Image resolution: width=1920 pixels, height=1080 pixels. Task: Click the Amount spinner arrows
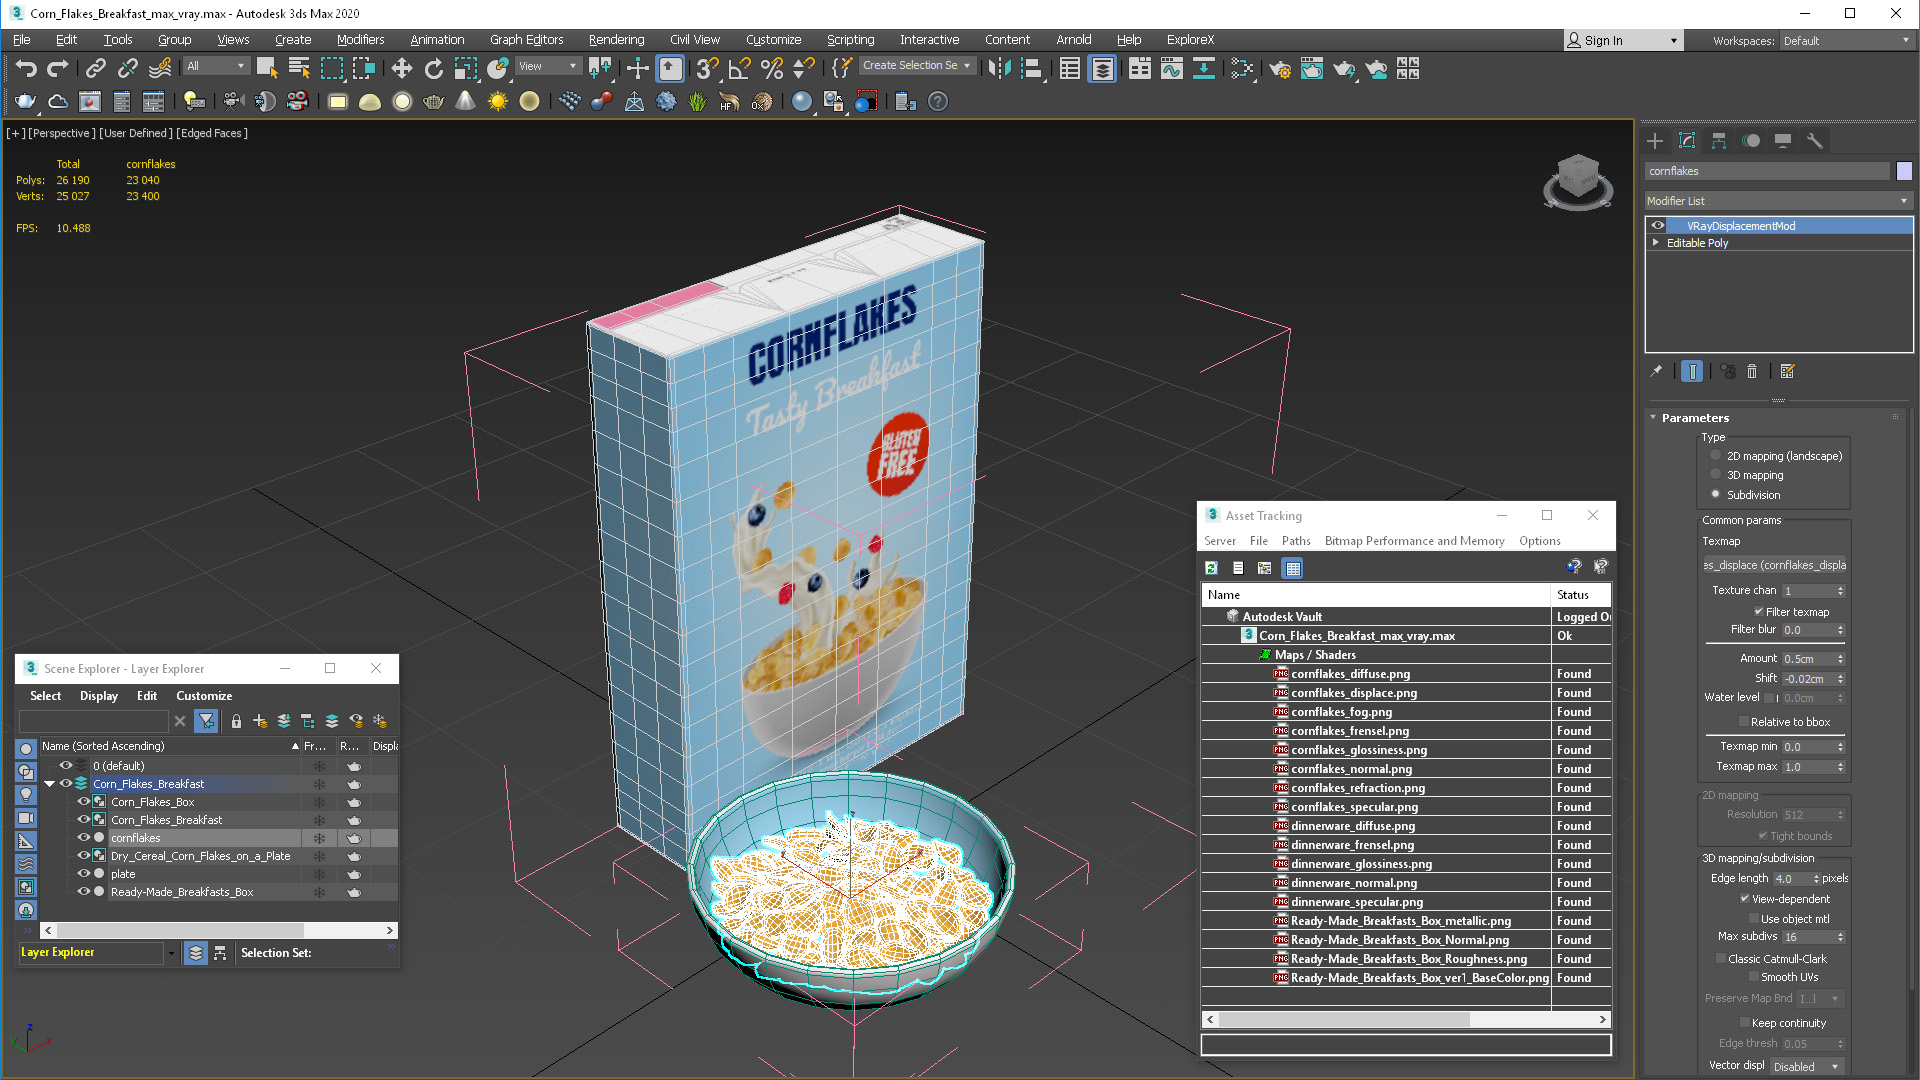point(1840,659)
